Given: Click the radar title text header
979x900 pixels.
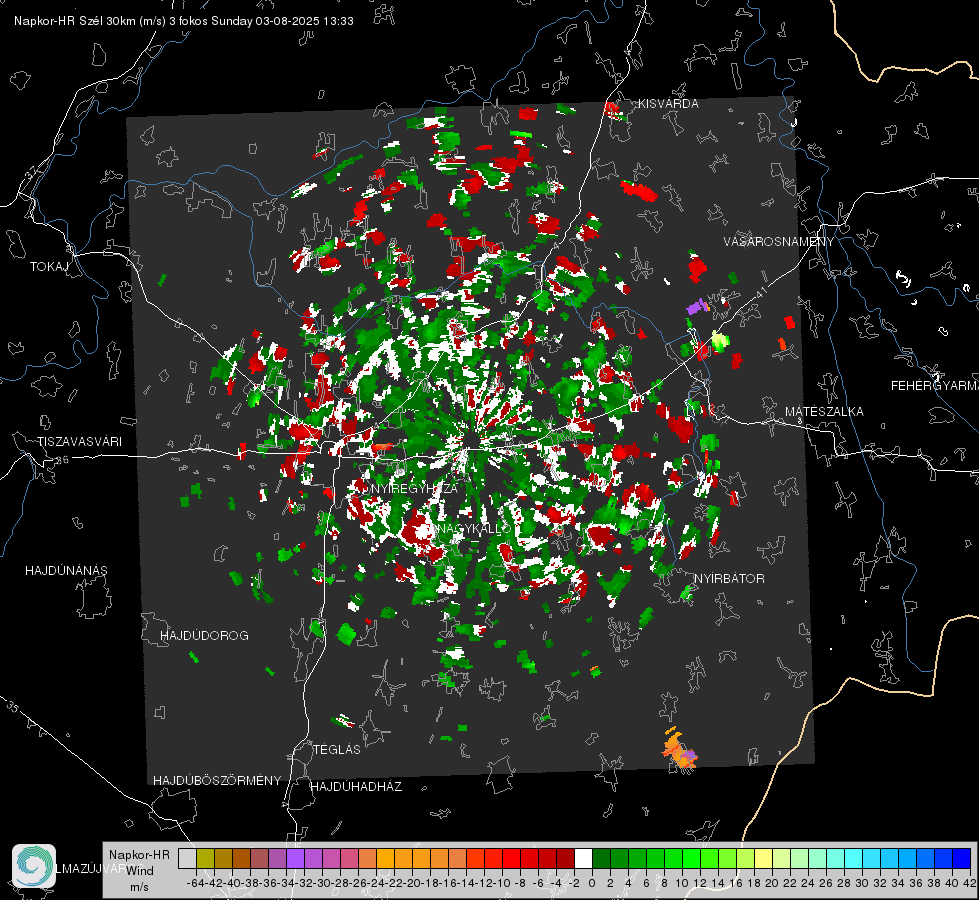Looking at the screenshot, I should (x=184, y=21).
